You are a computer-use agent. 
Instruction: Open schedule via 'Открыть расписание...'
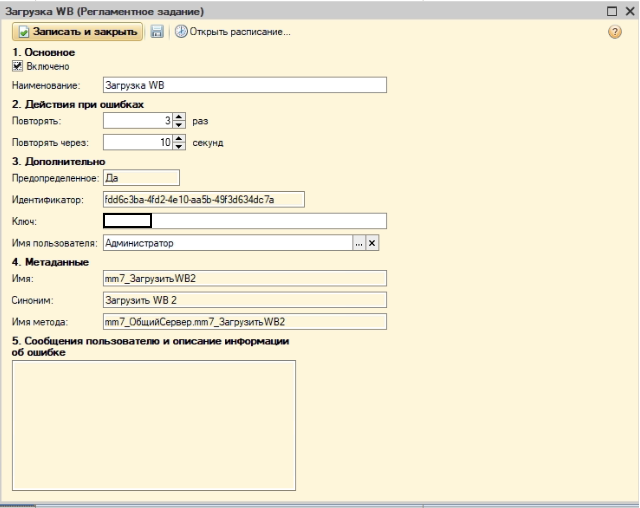(x=233, y=32)
